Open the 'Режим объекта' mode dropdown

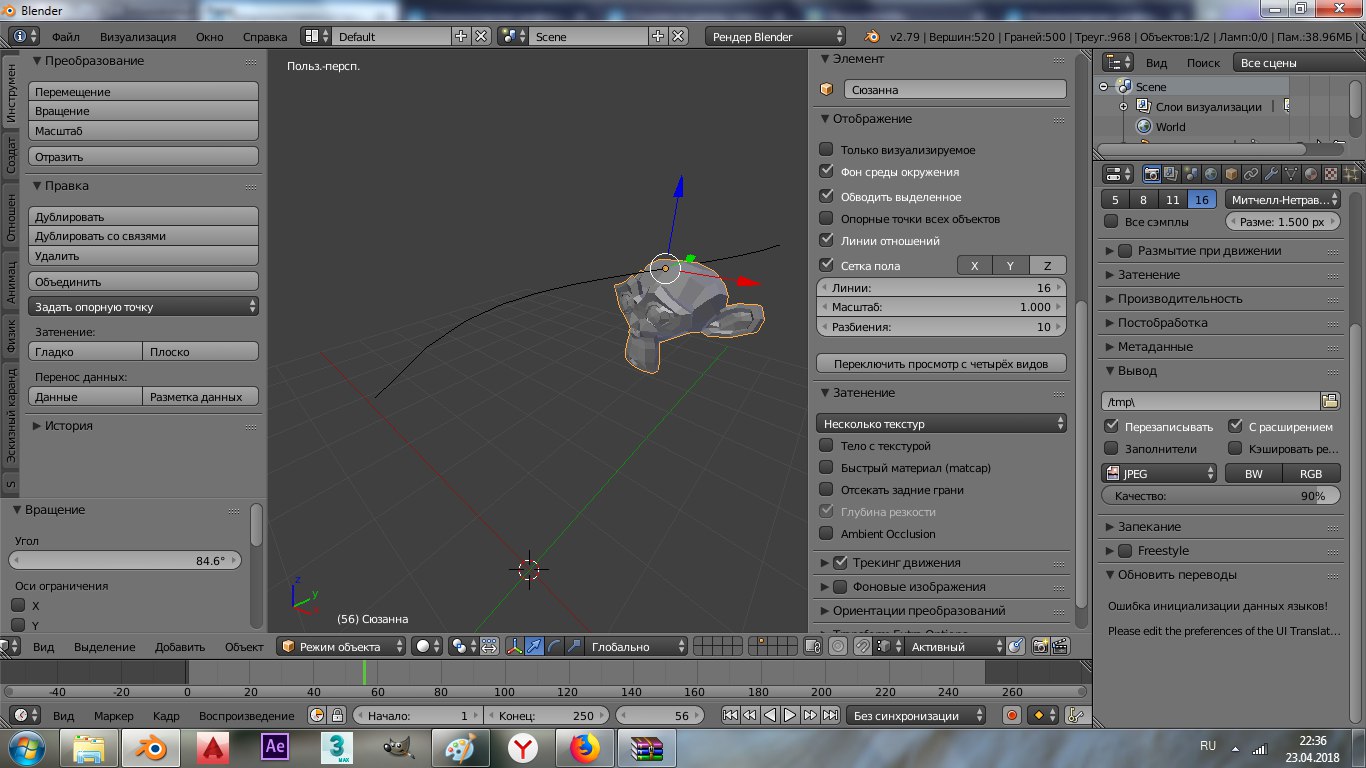(342, 647)
